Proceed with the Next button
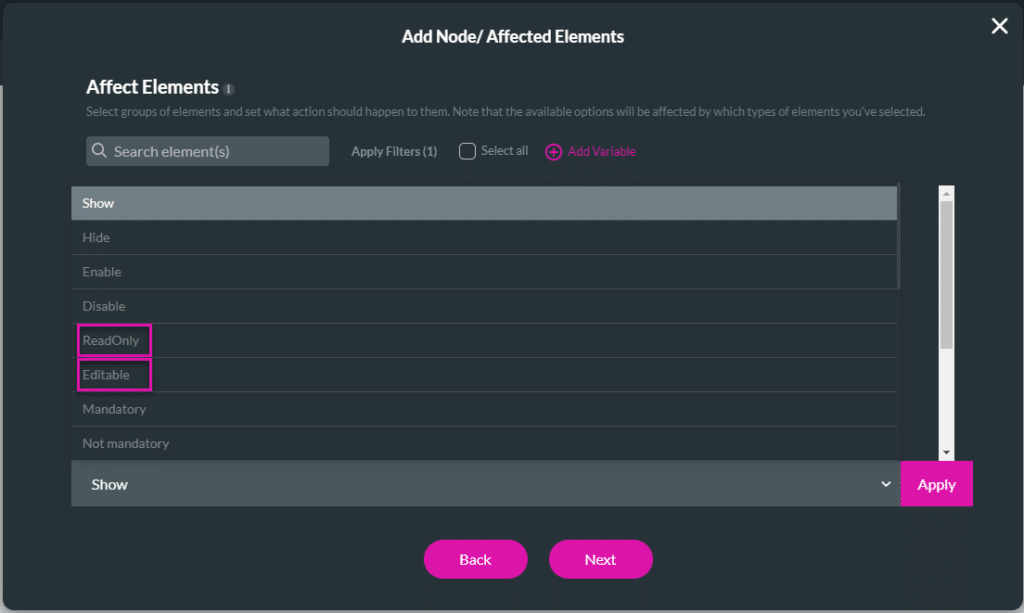 click(x=600, y=559)
